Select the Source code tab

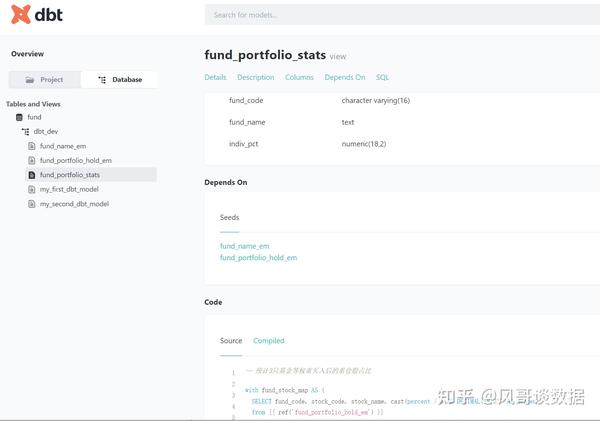(231, 341)
